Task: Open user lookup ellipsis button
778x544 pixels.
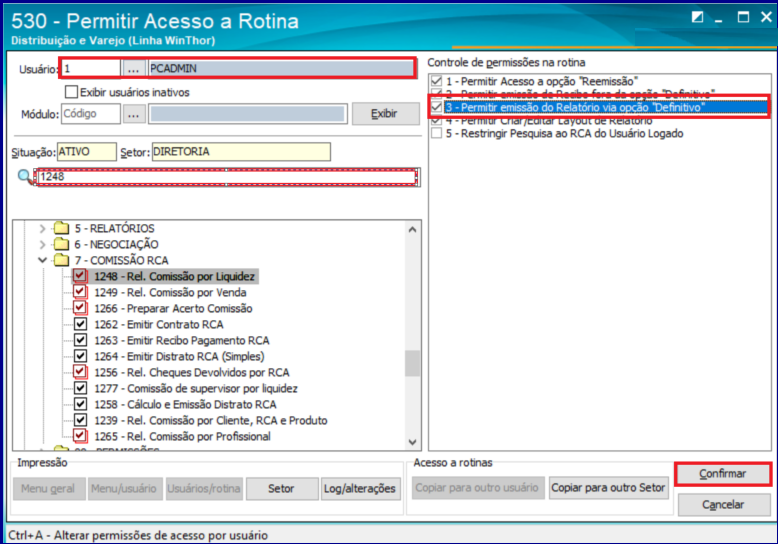Action: (133, 68)
